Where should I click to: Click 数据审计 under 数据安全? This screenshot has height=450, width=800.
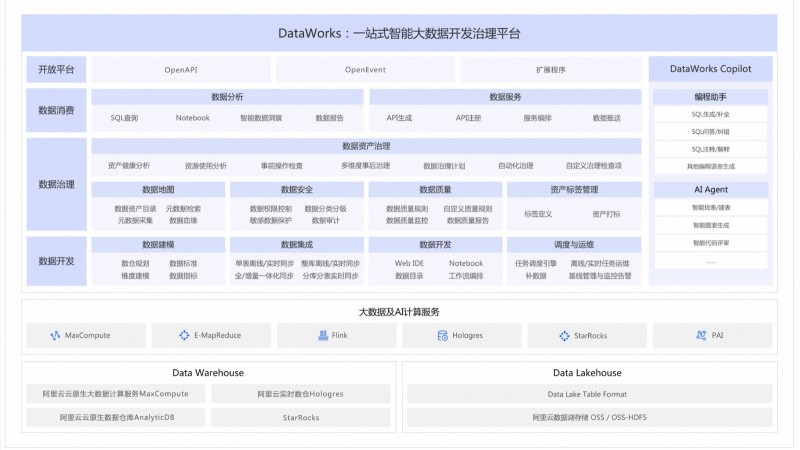point(326,220)
